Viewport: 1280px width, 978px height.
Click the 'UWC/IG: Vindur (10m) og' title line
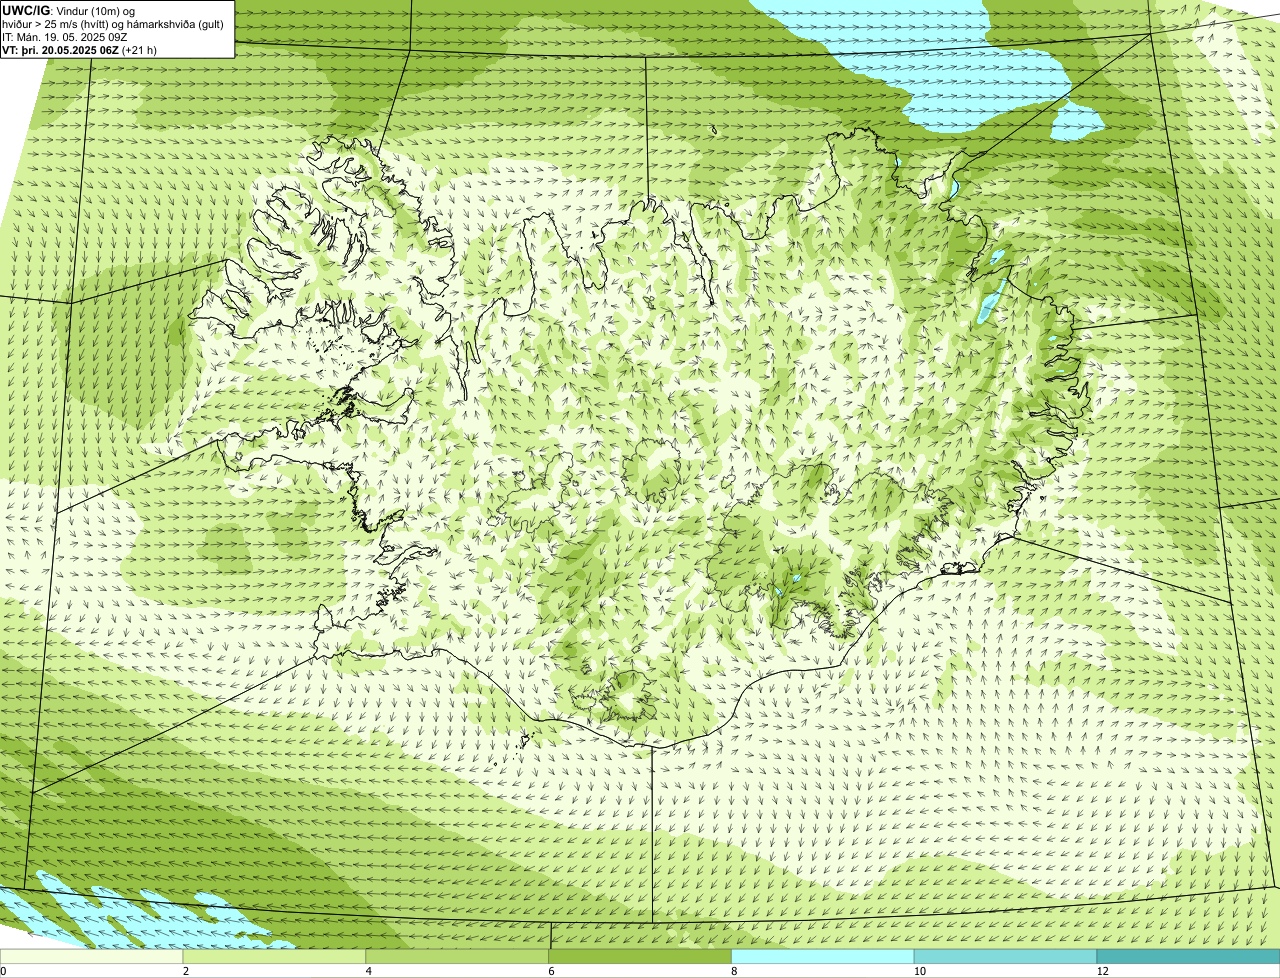tap(69, 10)
